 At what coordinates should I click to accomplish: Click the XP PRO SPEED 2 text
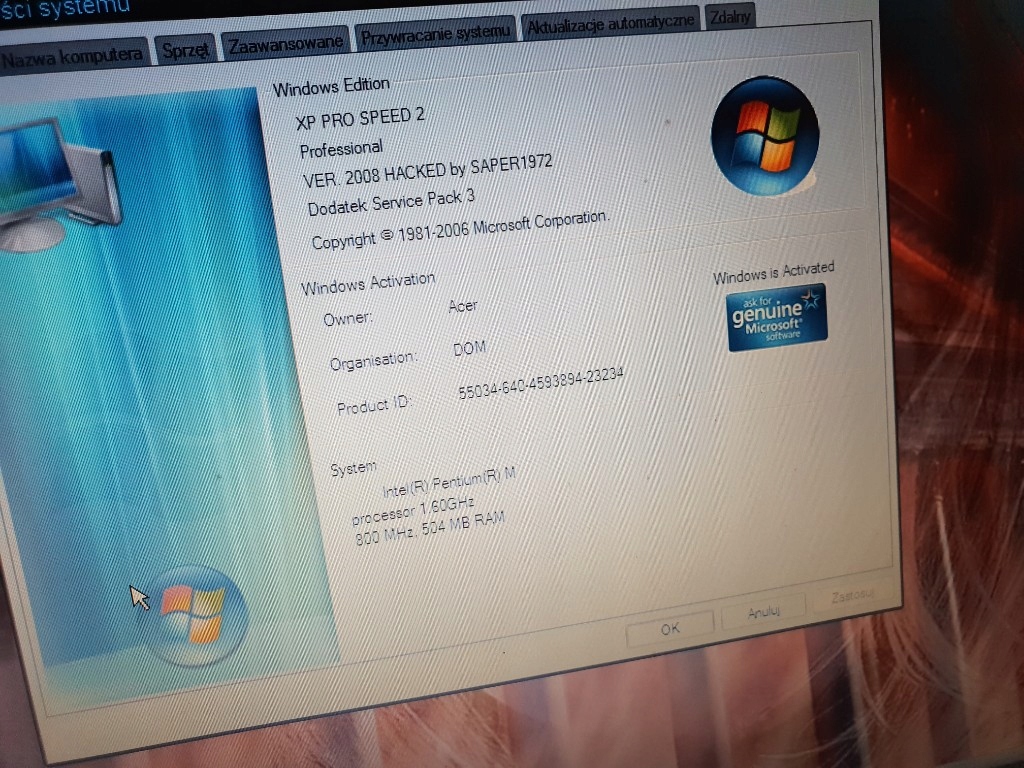point(360,118)
